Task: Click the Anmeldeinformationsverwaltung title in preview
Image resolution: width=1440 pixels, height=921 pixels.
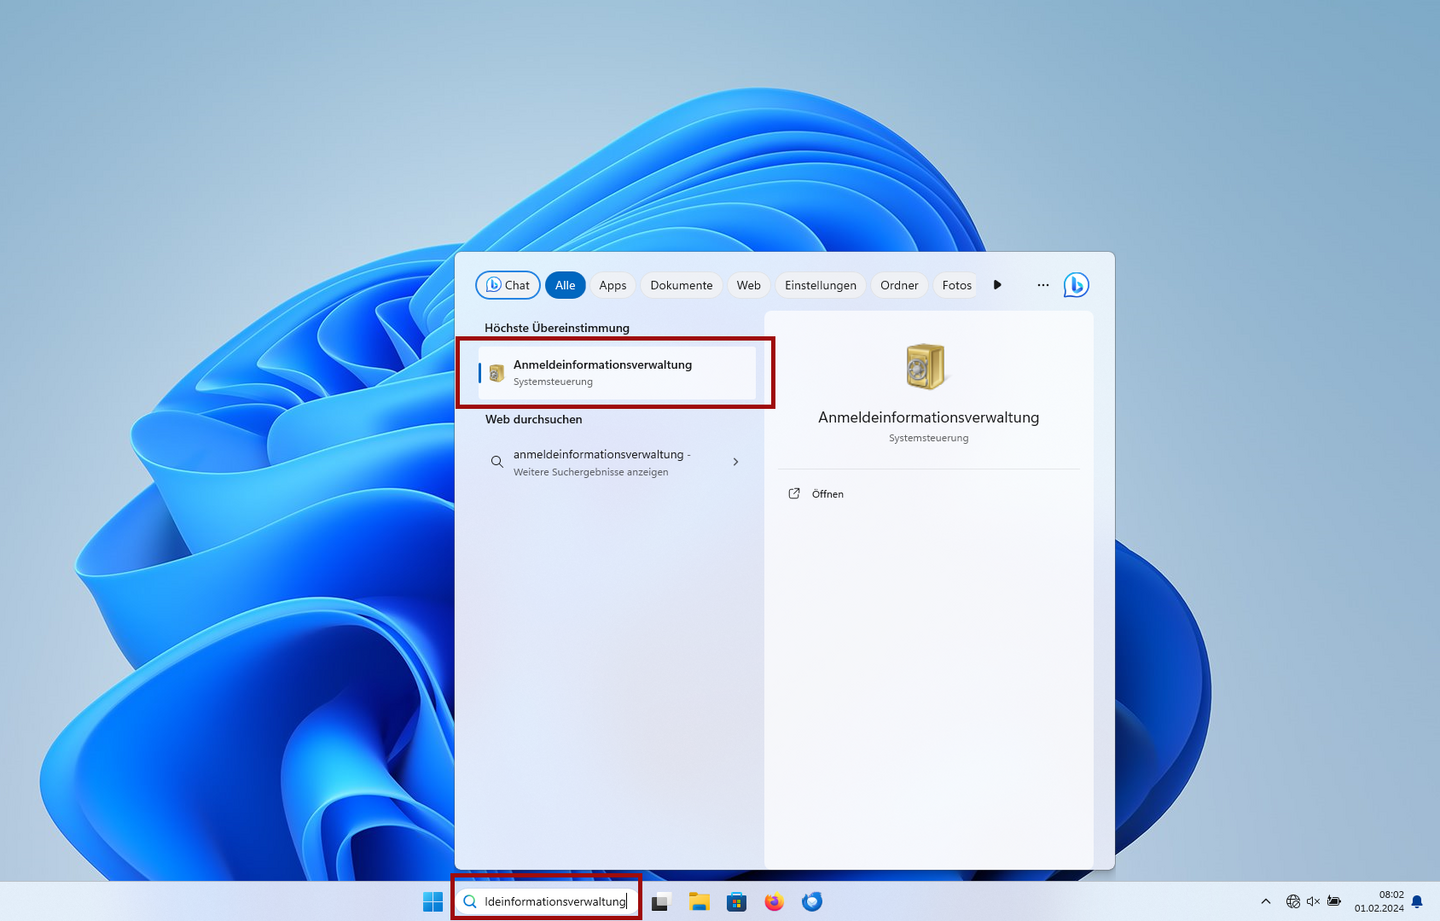Action: pyautogui.click(x=928, y=417)
